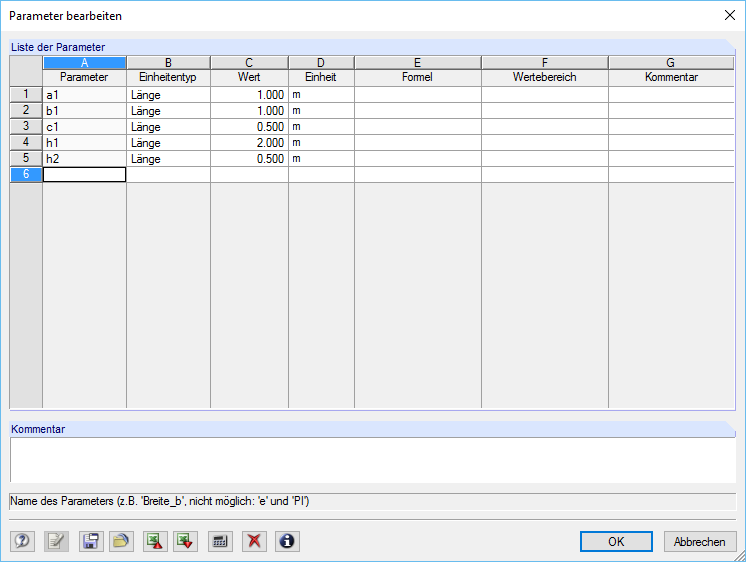Click Länge unit type for h2
Screen dimensions: 746x562
pyautogui.click(x=168, y=158)
